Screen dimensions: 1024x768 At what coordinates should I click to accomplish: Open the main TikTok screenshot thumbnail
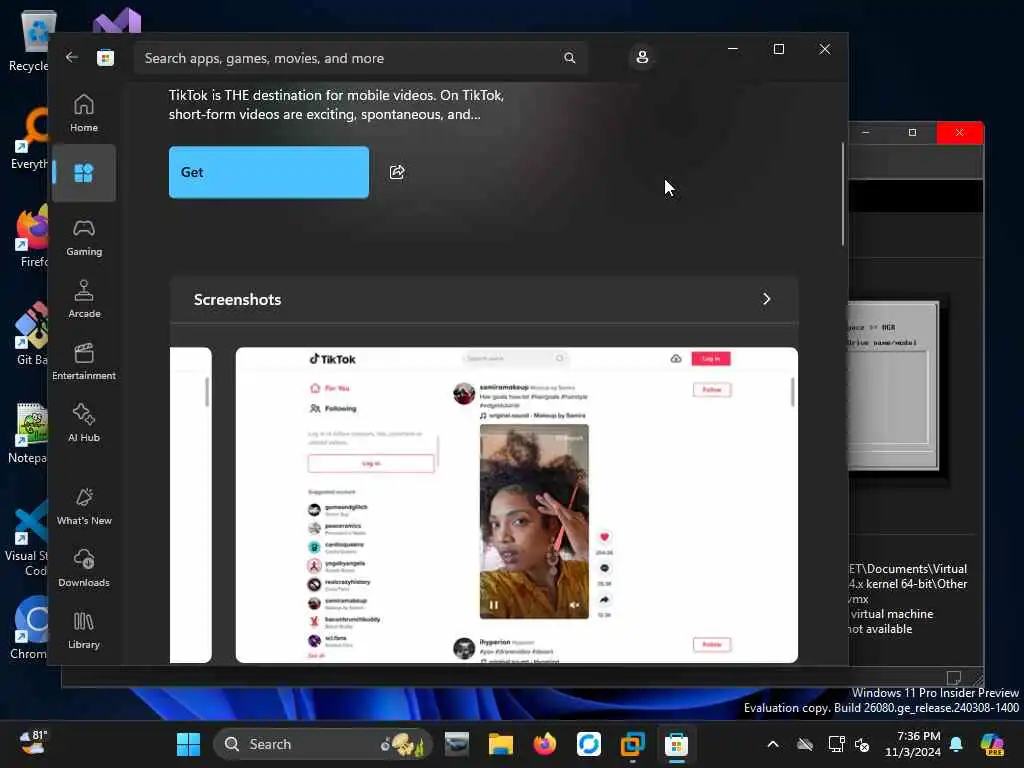517,505
